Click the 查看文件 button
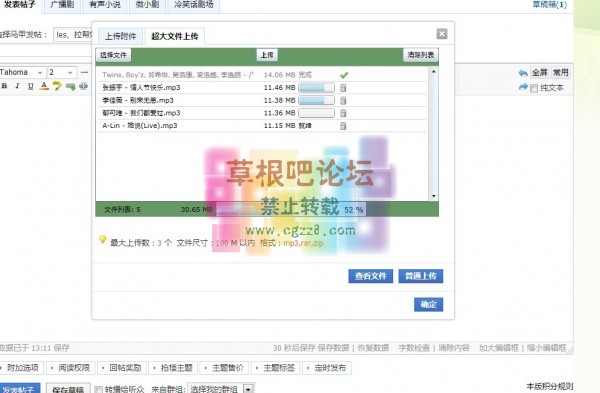 (370, 276)
